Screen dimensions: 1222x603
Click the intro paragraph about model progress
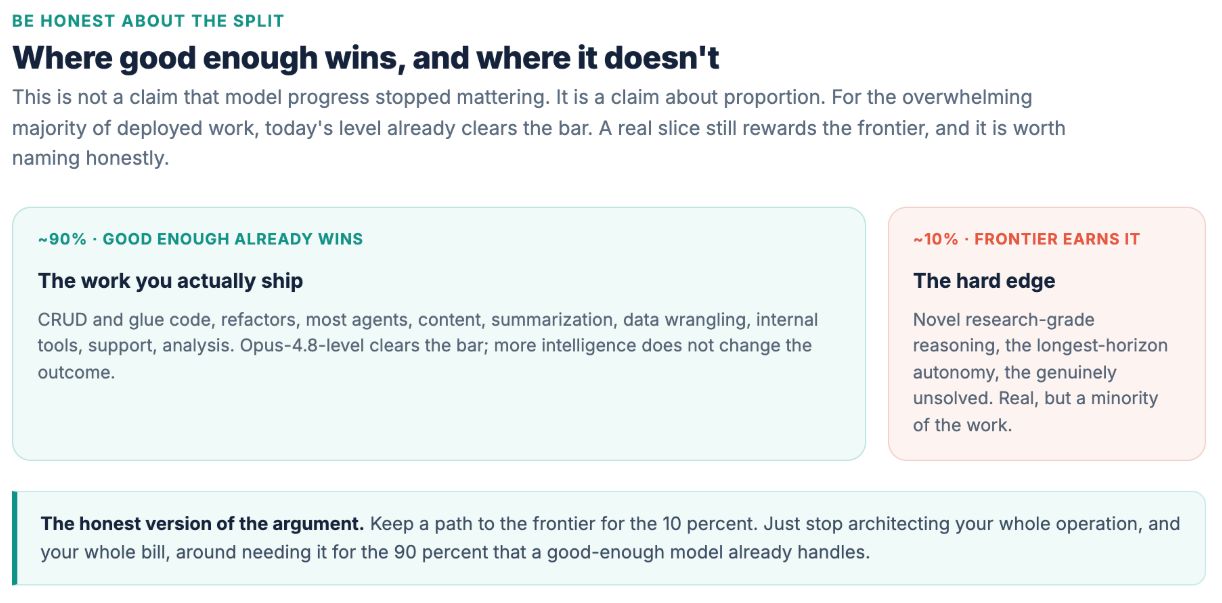coord(538,128)
